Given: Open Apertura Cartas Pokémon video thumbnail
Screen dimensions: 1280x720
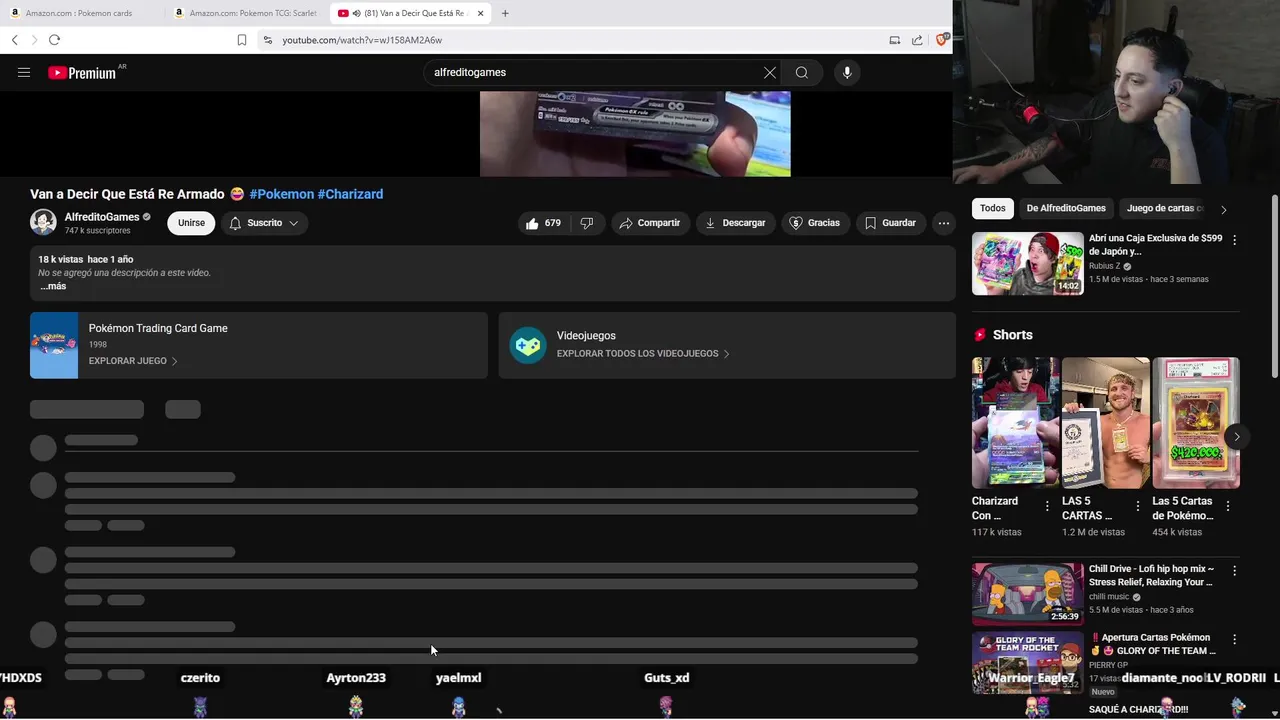Looking at the screenshot, I should (x=1028, y=662).
